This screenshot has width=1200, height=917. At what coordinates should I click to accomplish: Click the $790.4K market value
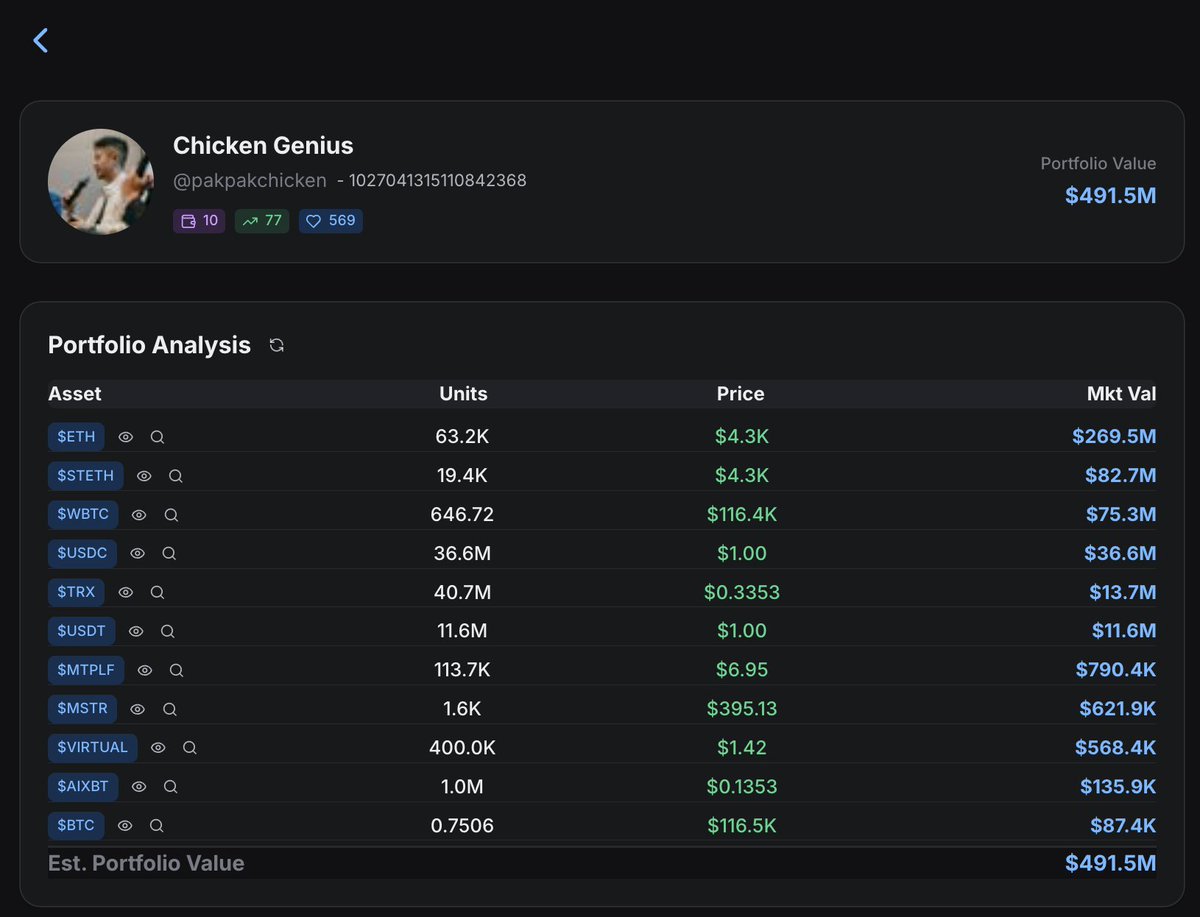1116,670
